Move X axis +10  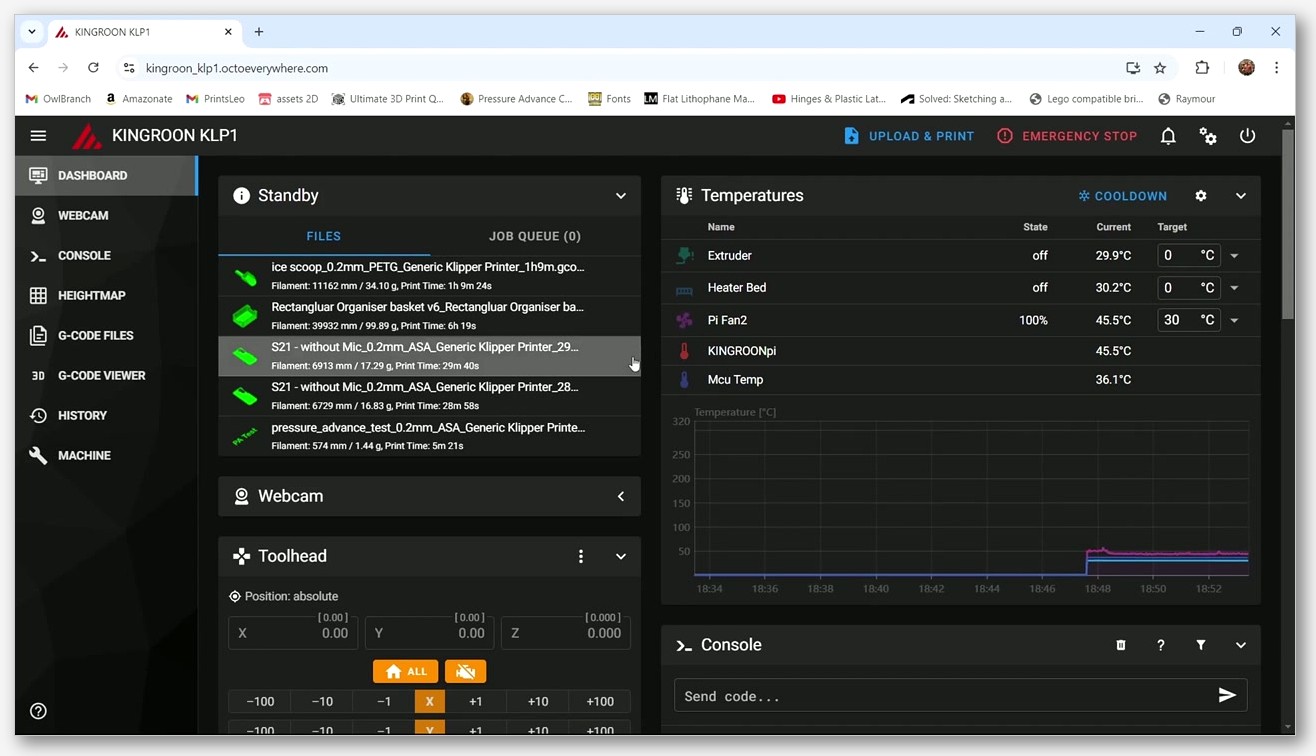tap(538, 702)
